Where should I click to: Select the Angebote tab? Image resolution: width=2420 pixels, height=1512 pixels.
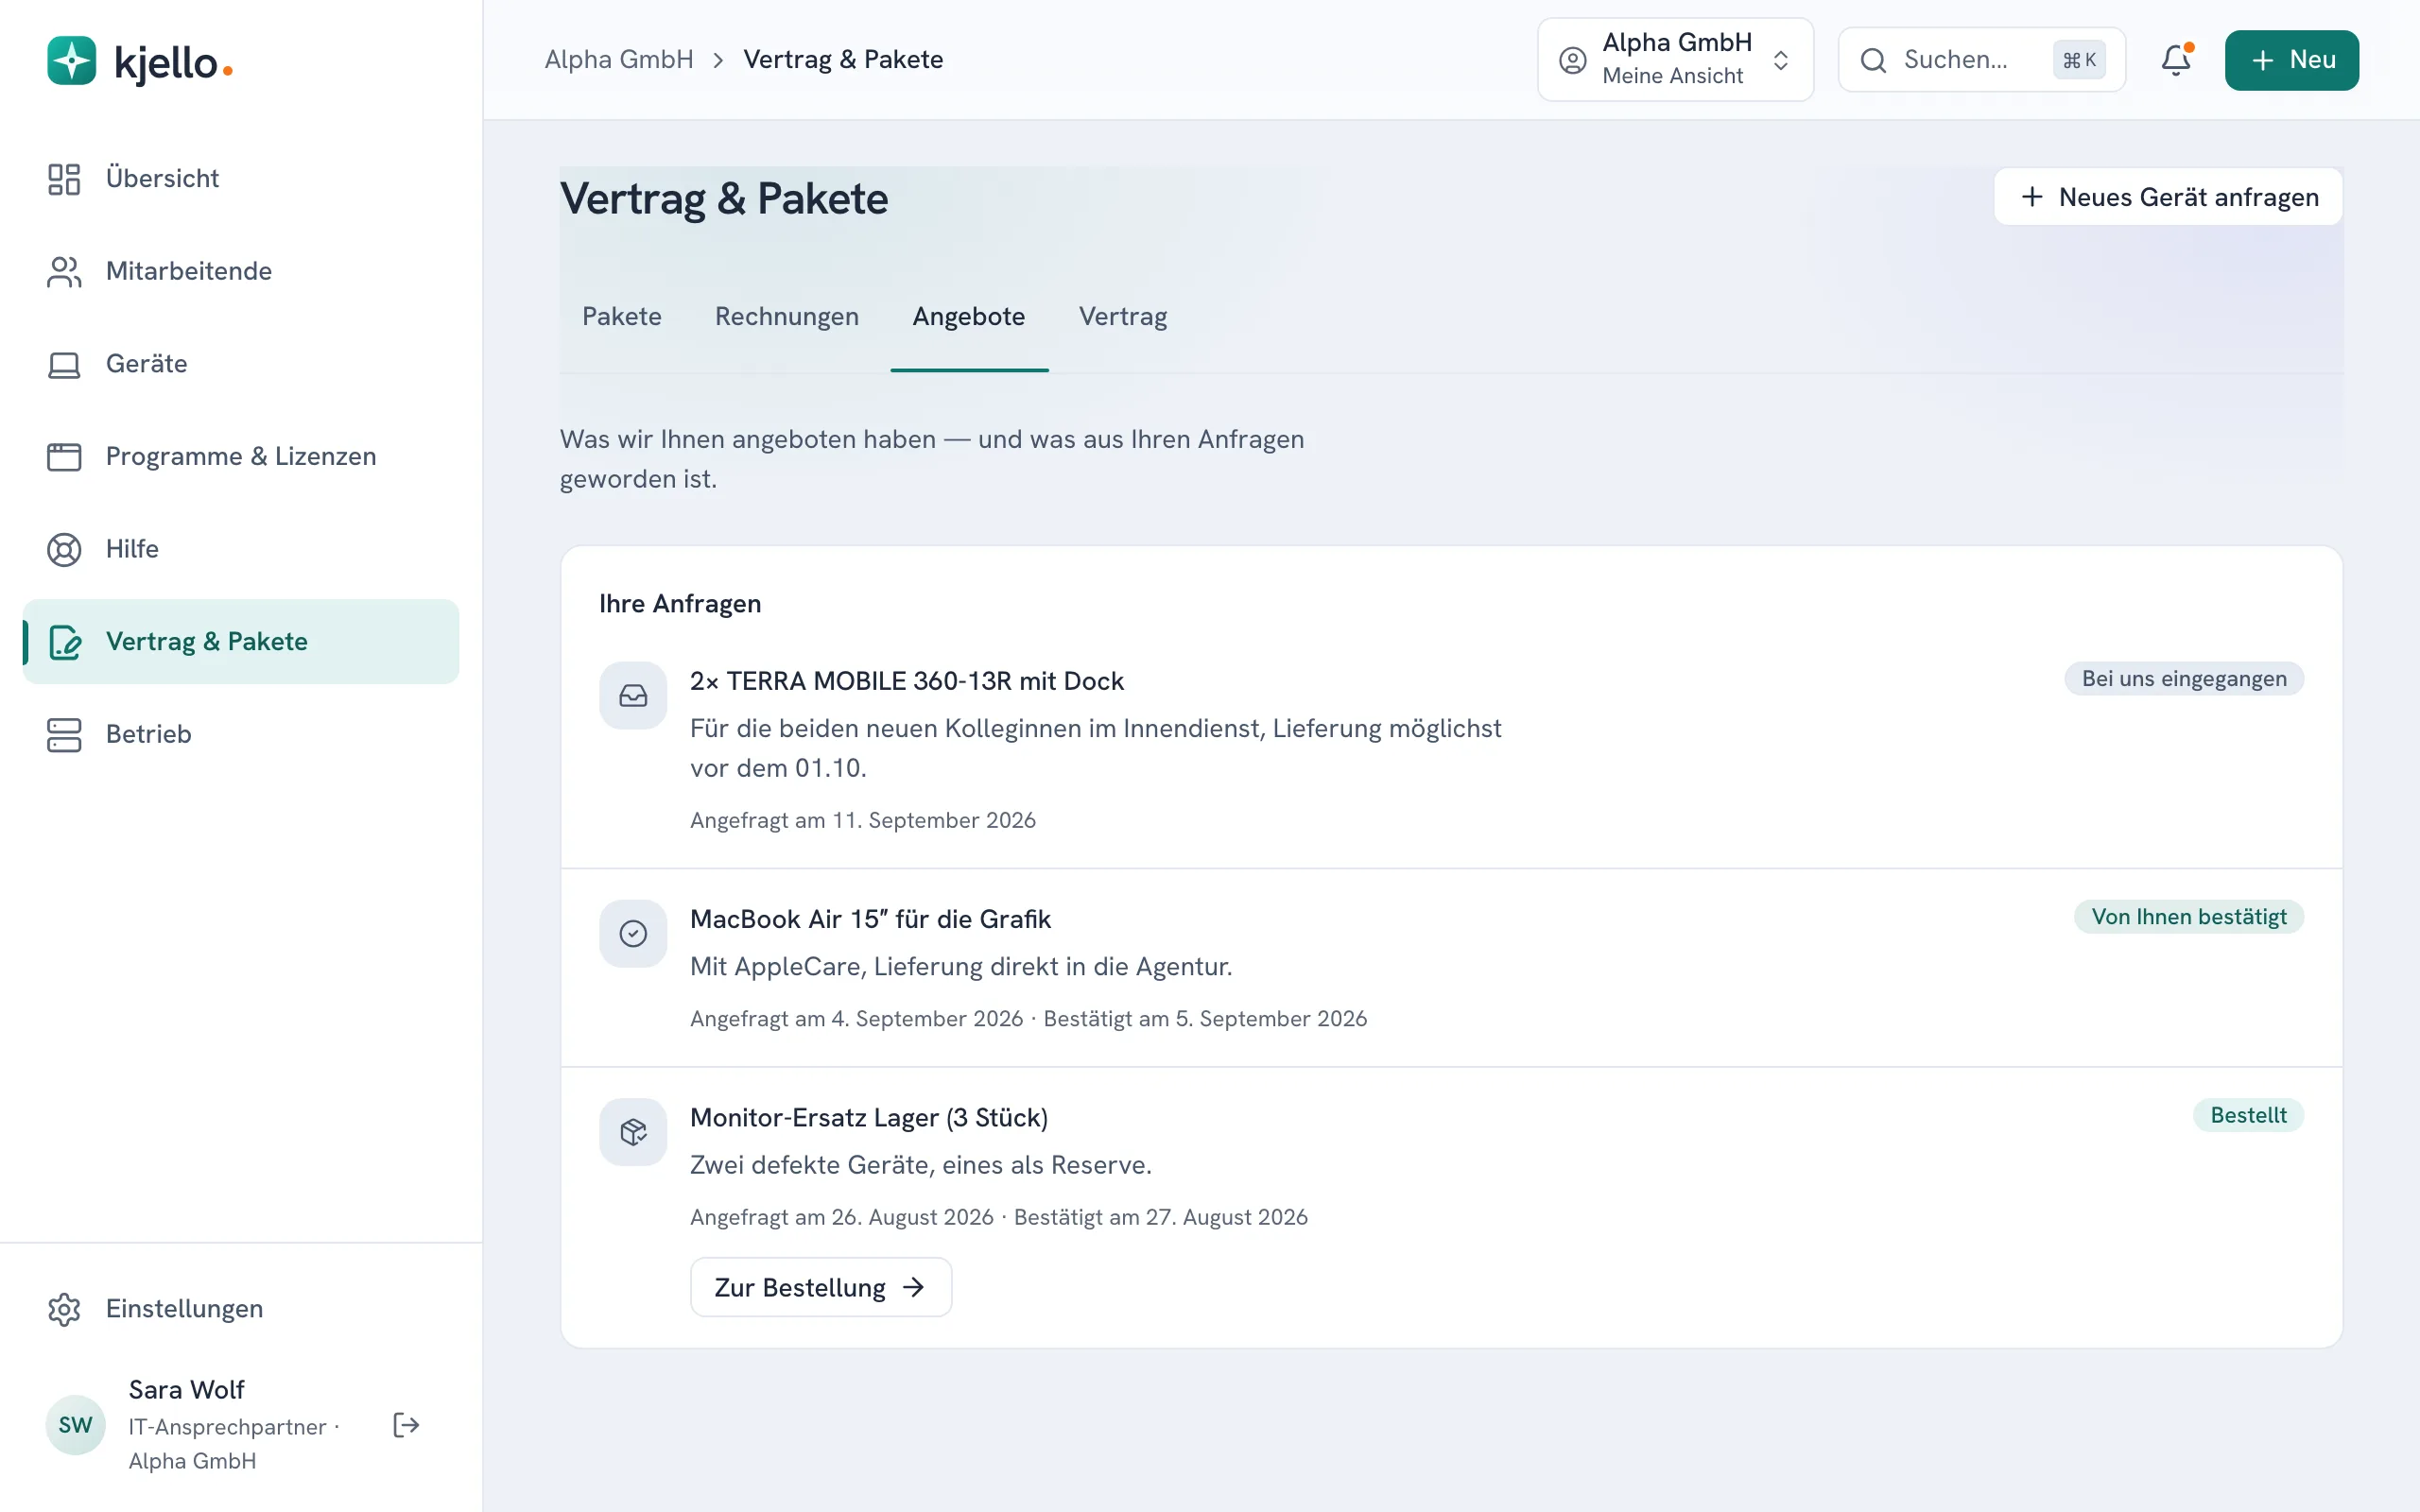click(x=969, y=317)
